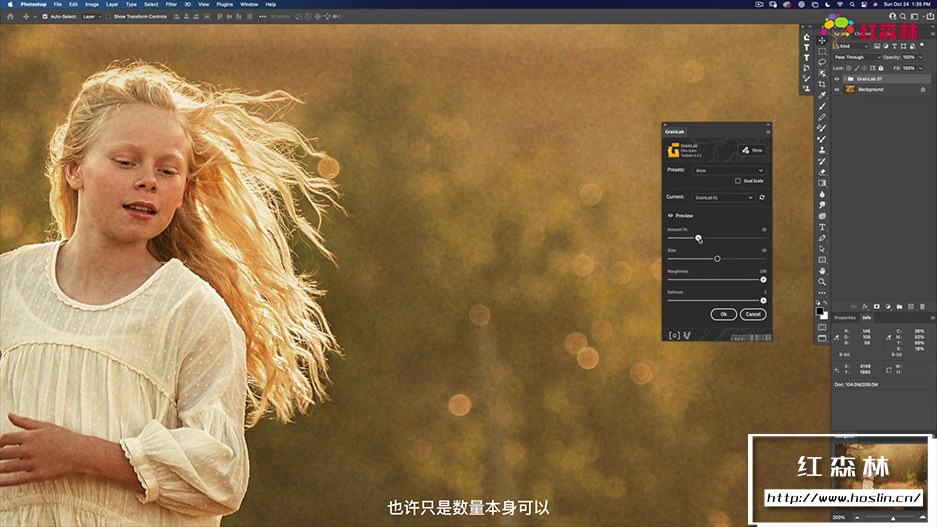Select the Crop tool
937x527 pixels.
822,84
